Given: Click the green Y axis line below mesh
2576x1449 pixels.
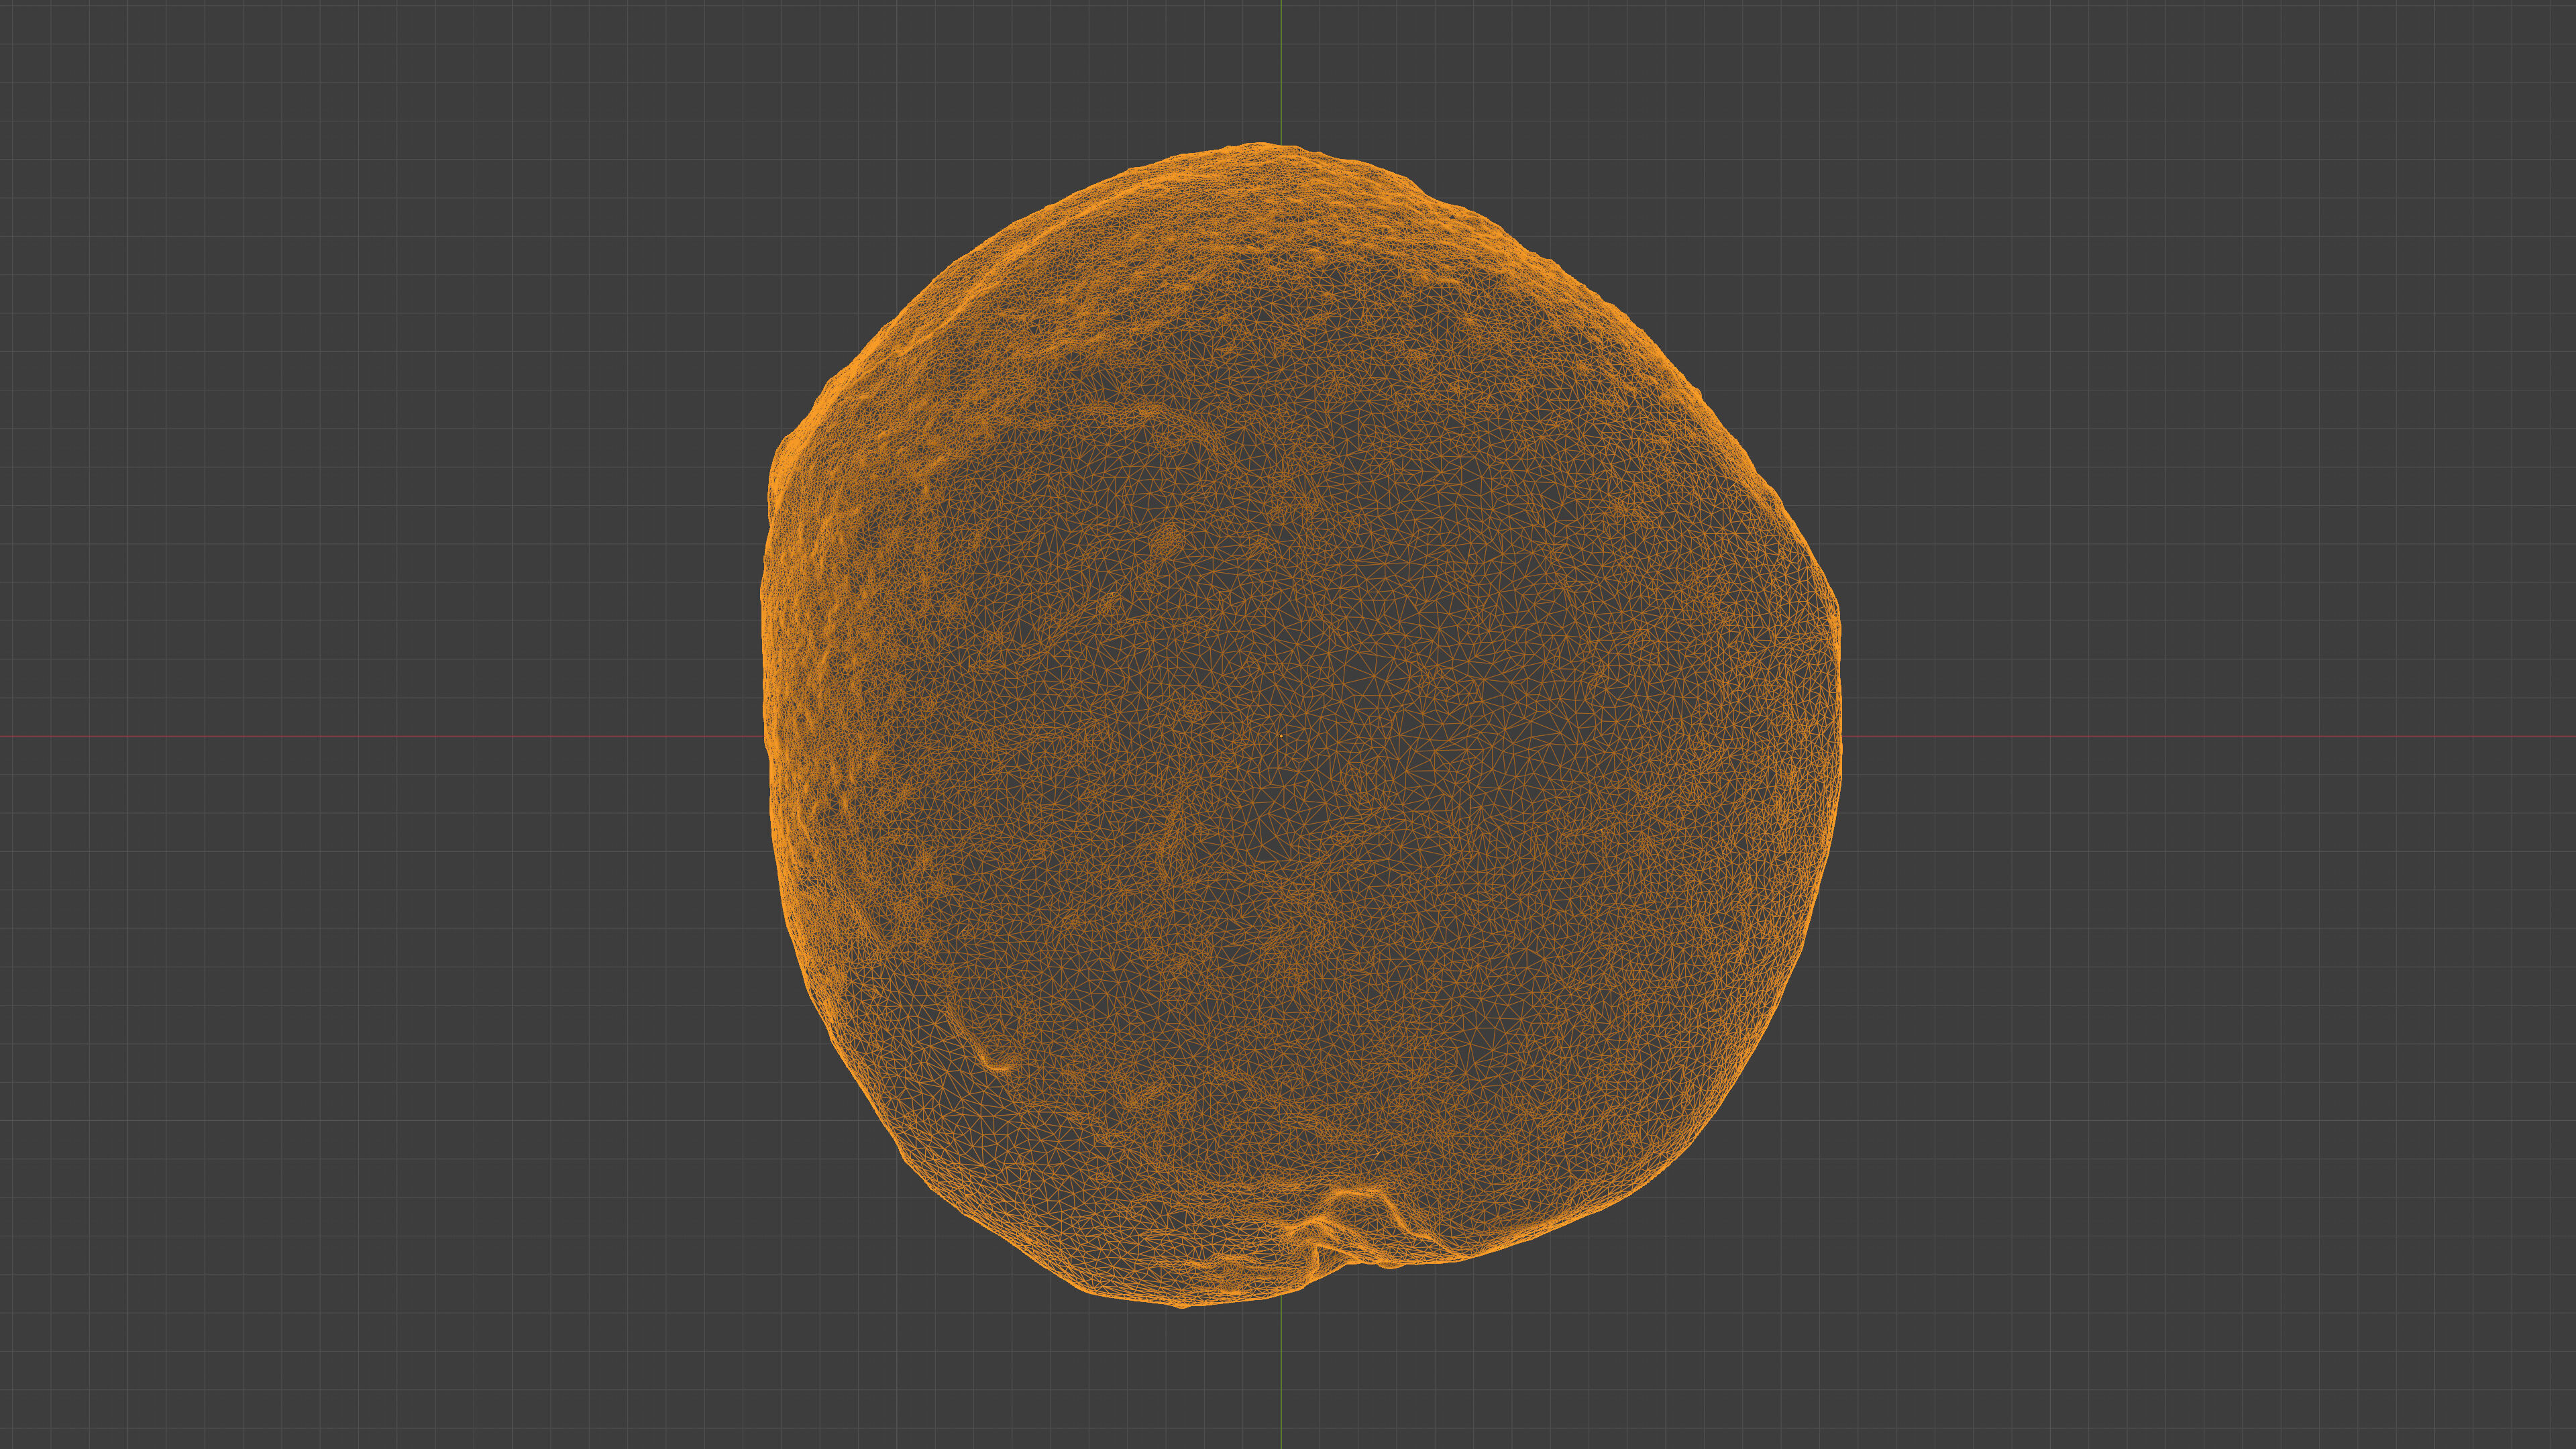Looking at the screenshot, I should tap(1281, 1380).
